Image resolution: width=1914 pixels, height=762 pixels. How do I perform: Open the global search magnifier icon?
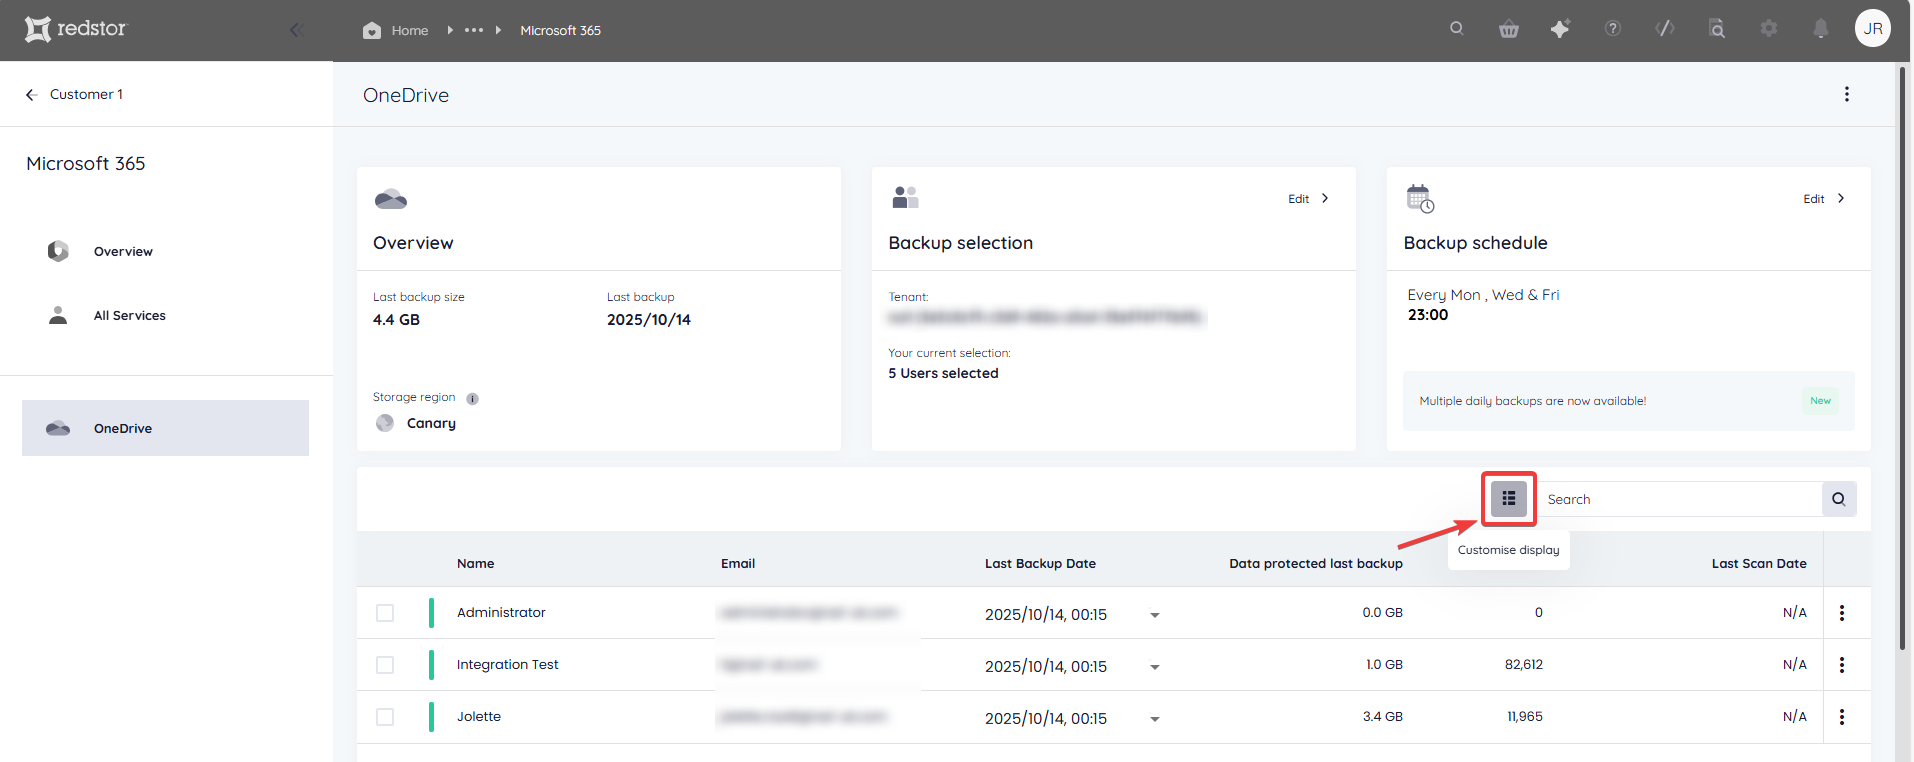[1457, 29]
